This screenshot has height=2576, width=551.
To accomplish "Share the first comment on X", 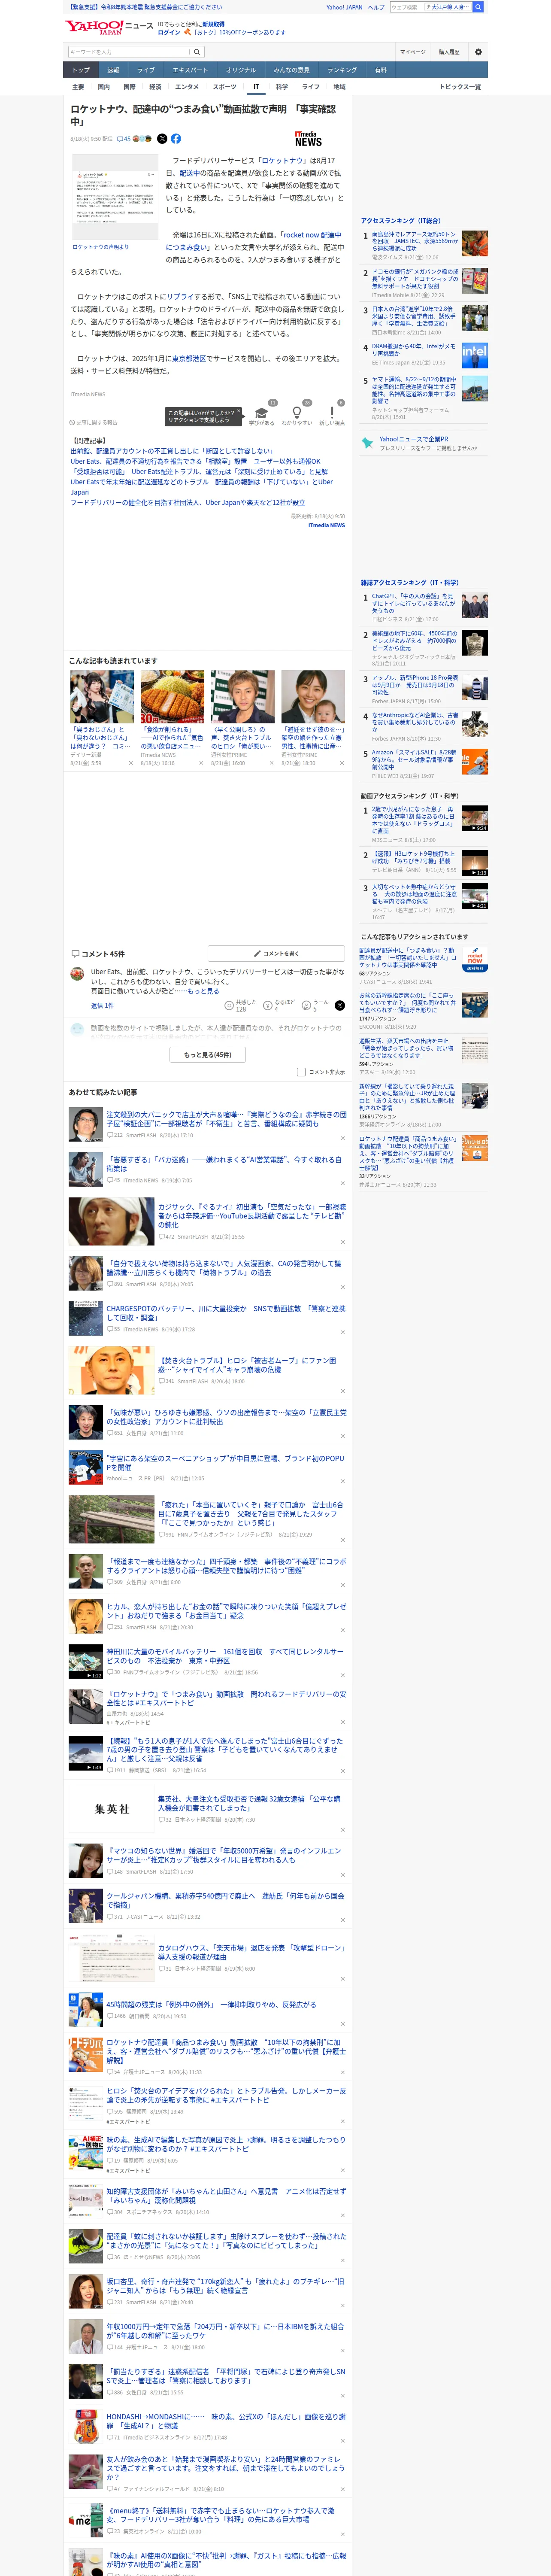I will click(x=340, y=1005).
